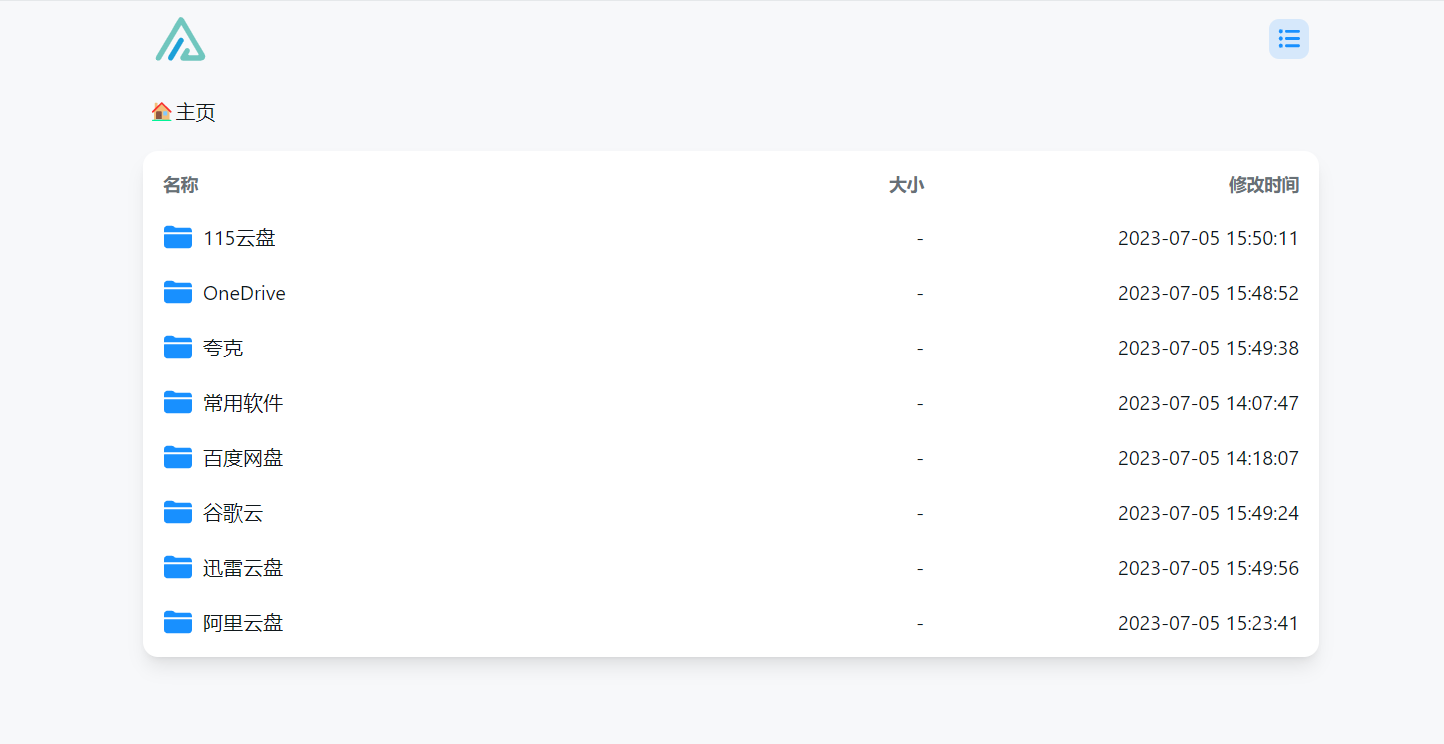Click folder icon beside 常用软件
The width and height of the screenshot is (1444, 744).
178,403
